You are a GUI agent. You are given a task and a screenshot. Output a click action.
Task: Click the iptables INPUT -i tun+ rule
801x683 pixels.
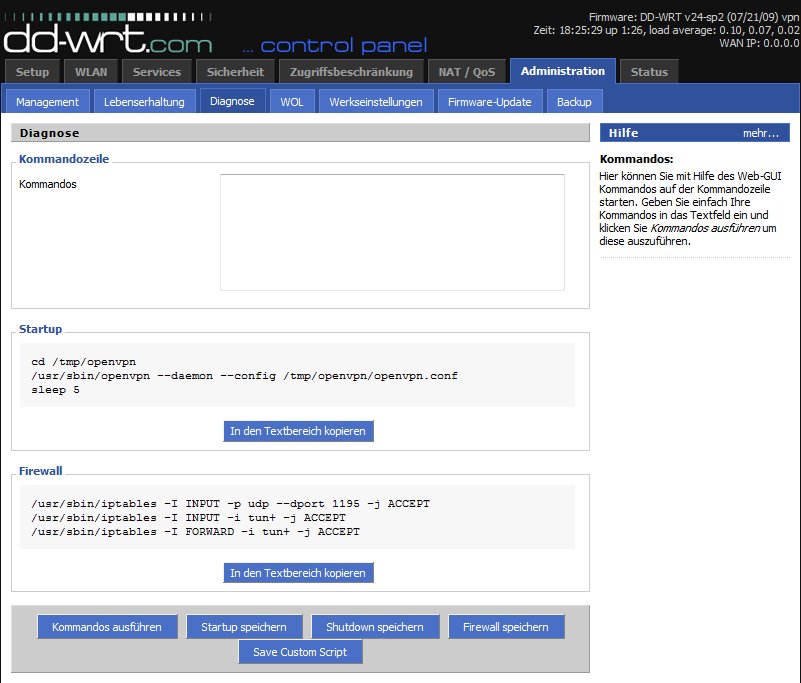click(189, 517)
